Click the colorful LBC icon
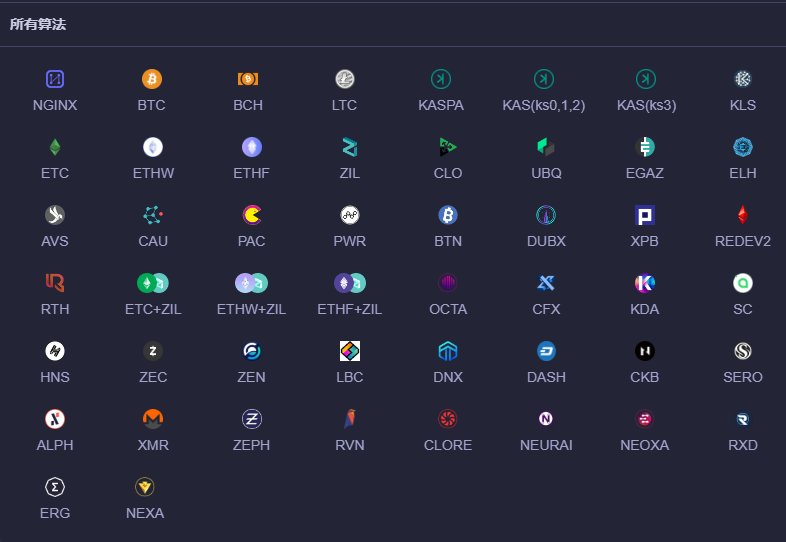The width and height of the screenshot is (786, 542). tap(349, 351)
